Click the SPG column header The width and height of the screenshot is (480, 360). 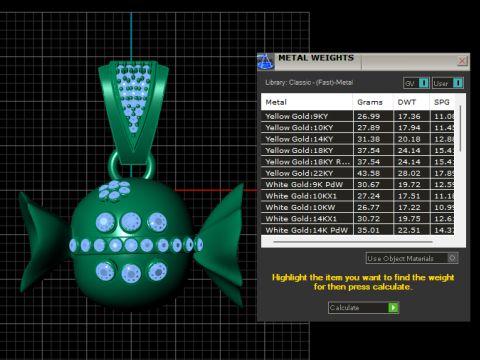click(442, 102)
